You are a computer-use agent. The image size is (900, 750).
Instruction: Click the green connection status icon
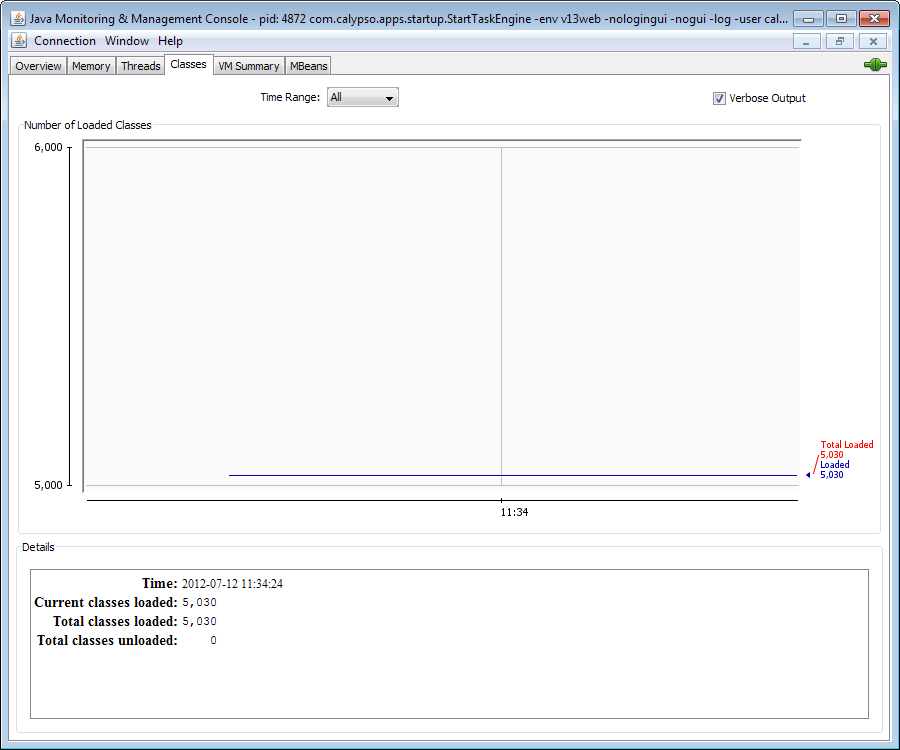click(x=875, y=65)
